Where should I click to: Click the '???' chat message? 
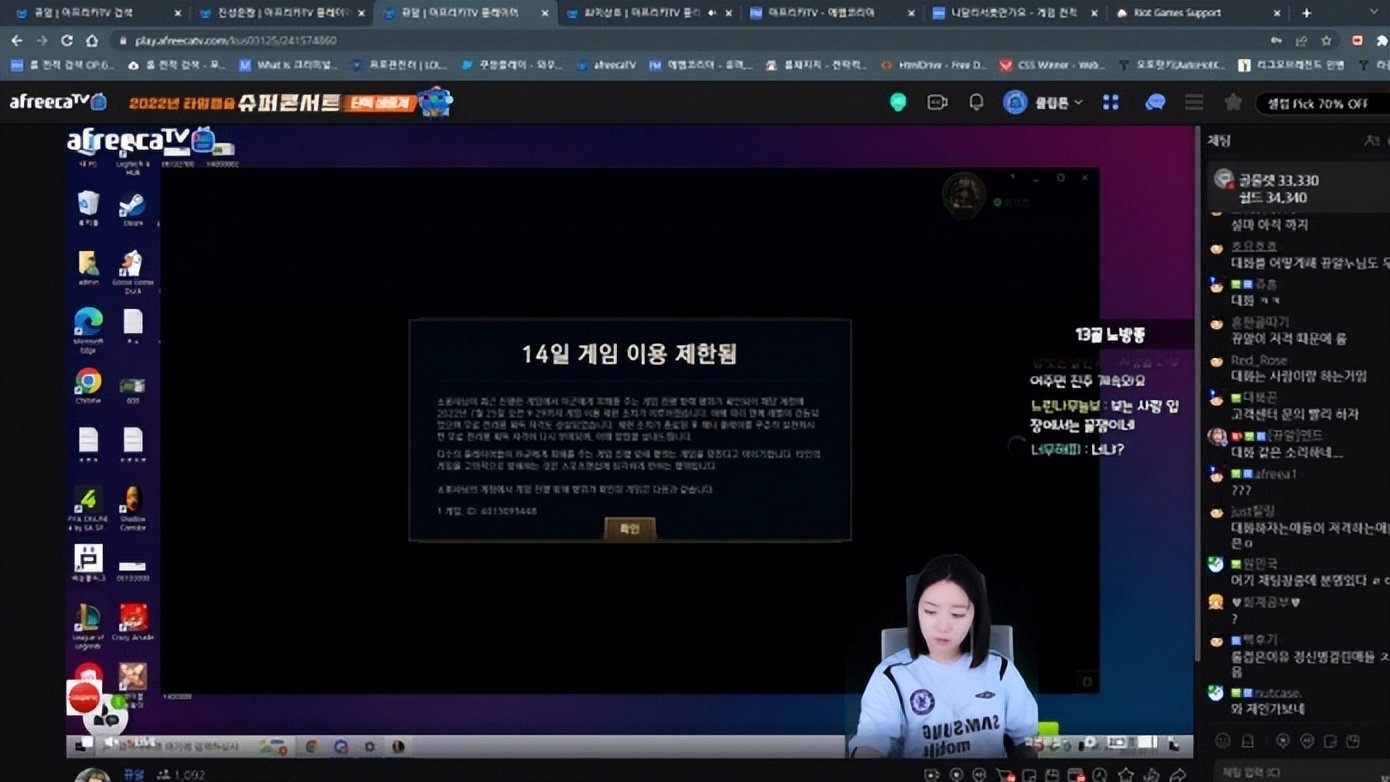point(1241,490)
